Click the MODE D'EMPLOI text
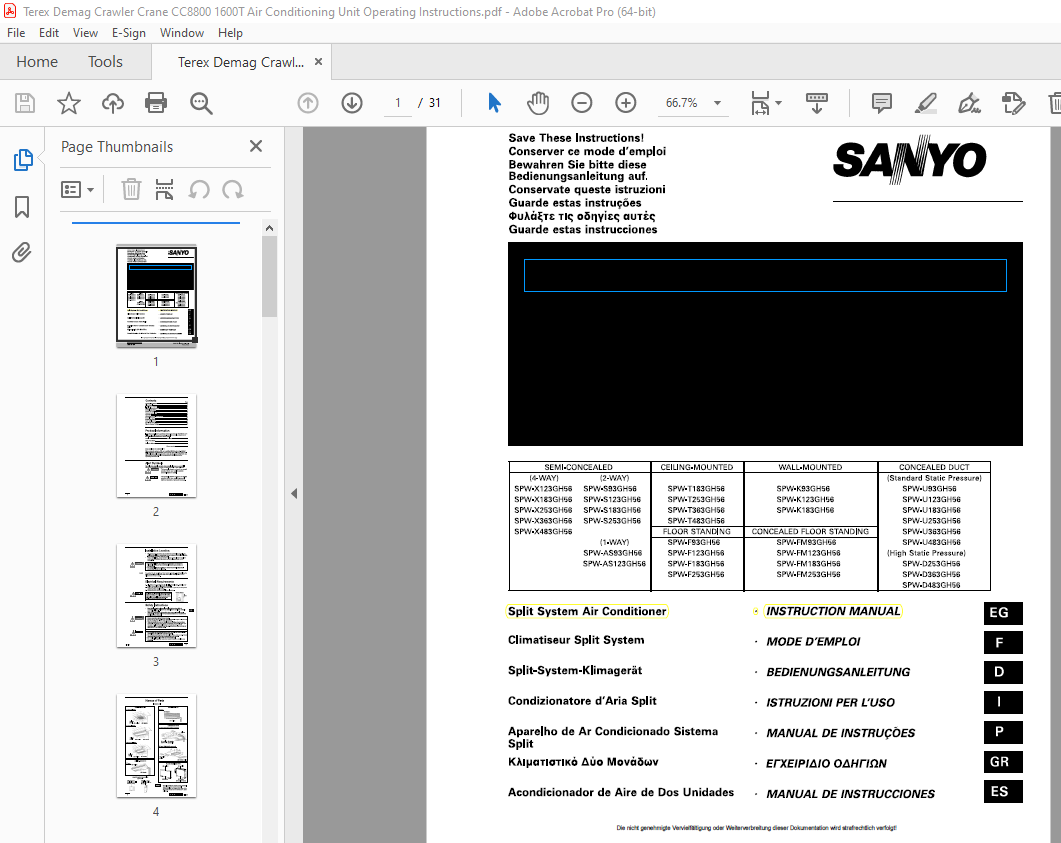The image size is (1061, 843). (813, 641)
